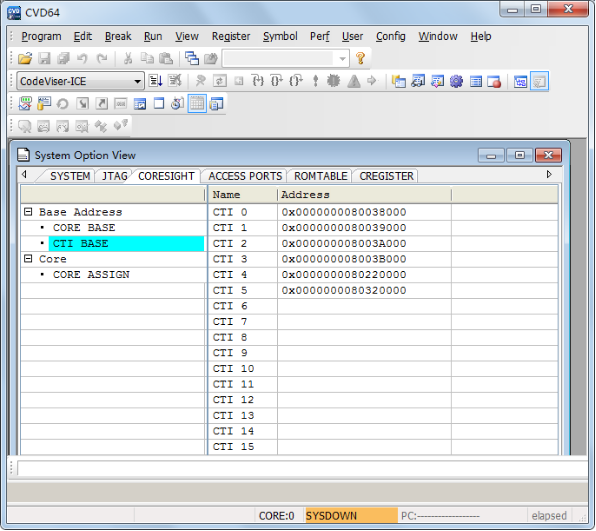
Task: Click the empty address cell of CTI 6
Action: point(365,306)
